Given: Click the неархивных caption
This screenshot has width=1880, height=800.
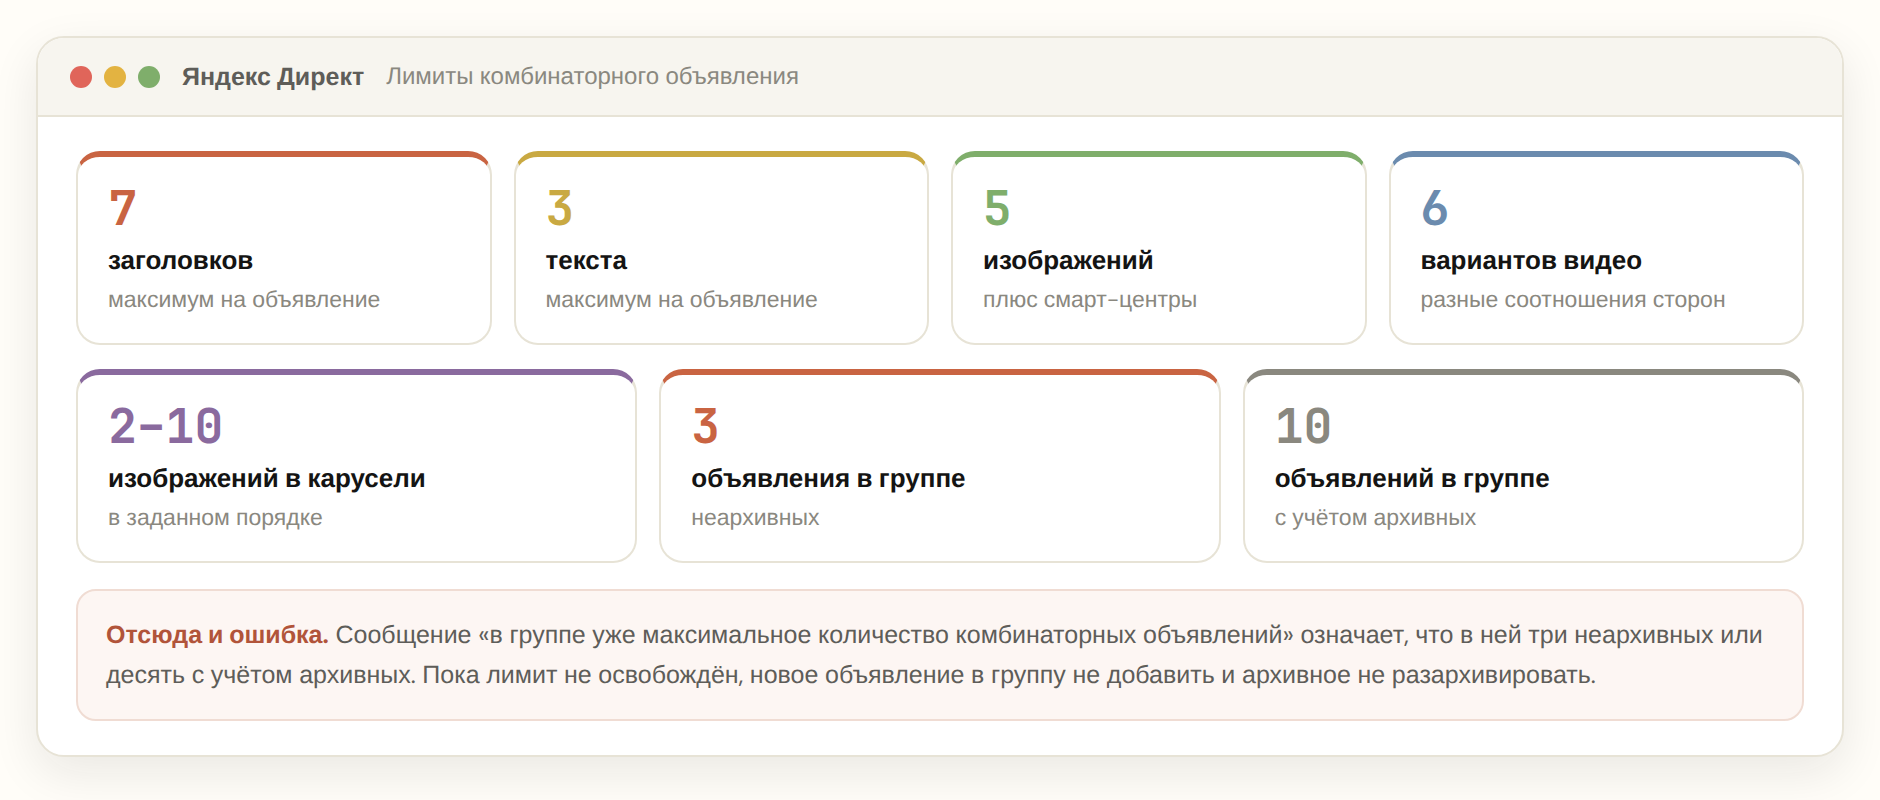Looking at the screenshot, I should [755, 518].
